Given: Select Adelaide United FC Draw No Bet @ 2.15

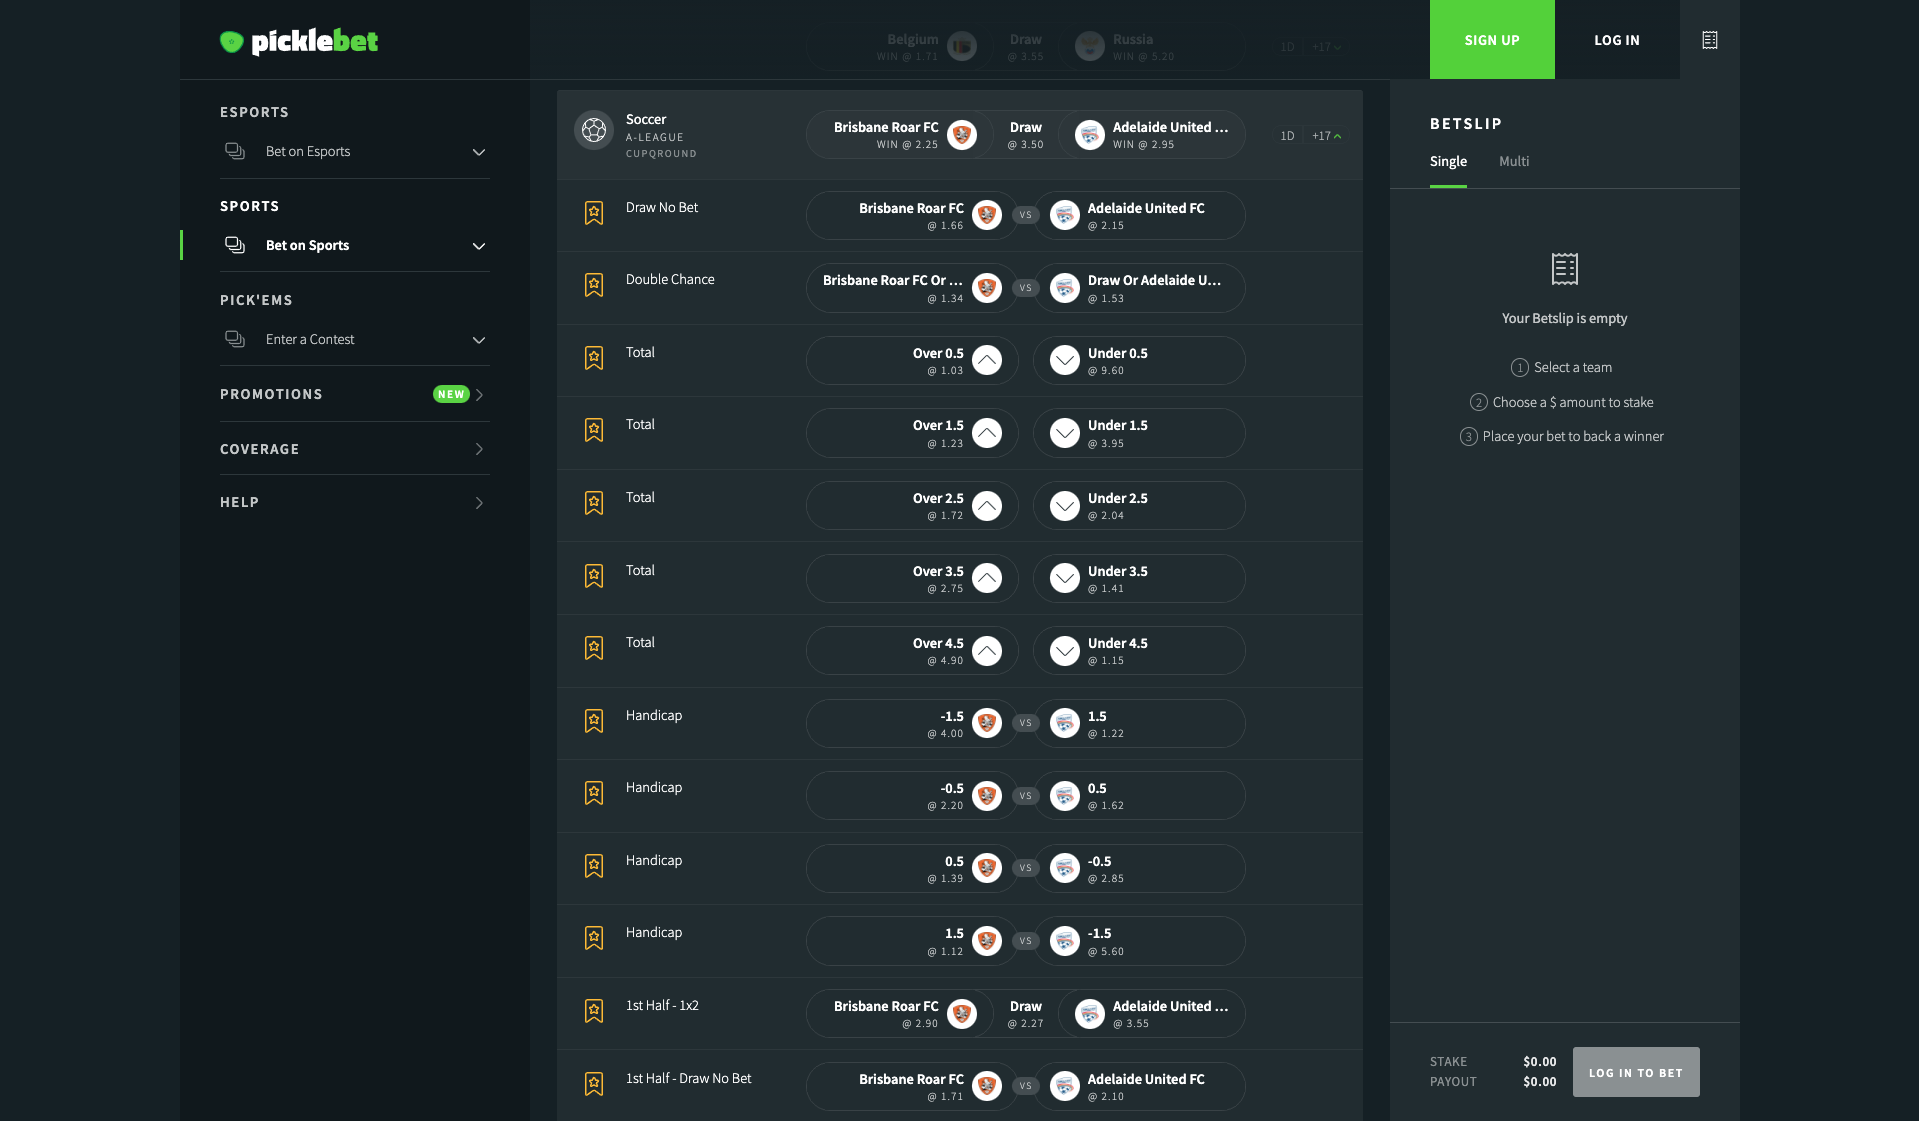Looking at the screenshot, I should tap(1140, 215).
